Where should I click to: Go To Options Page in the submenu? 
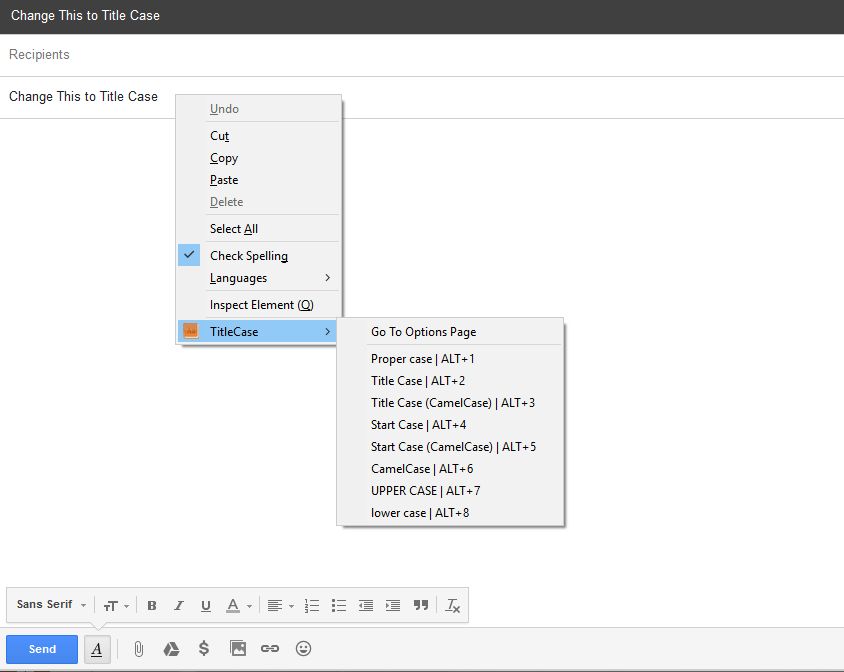click(422, 331)
